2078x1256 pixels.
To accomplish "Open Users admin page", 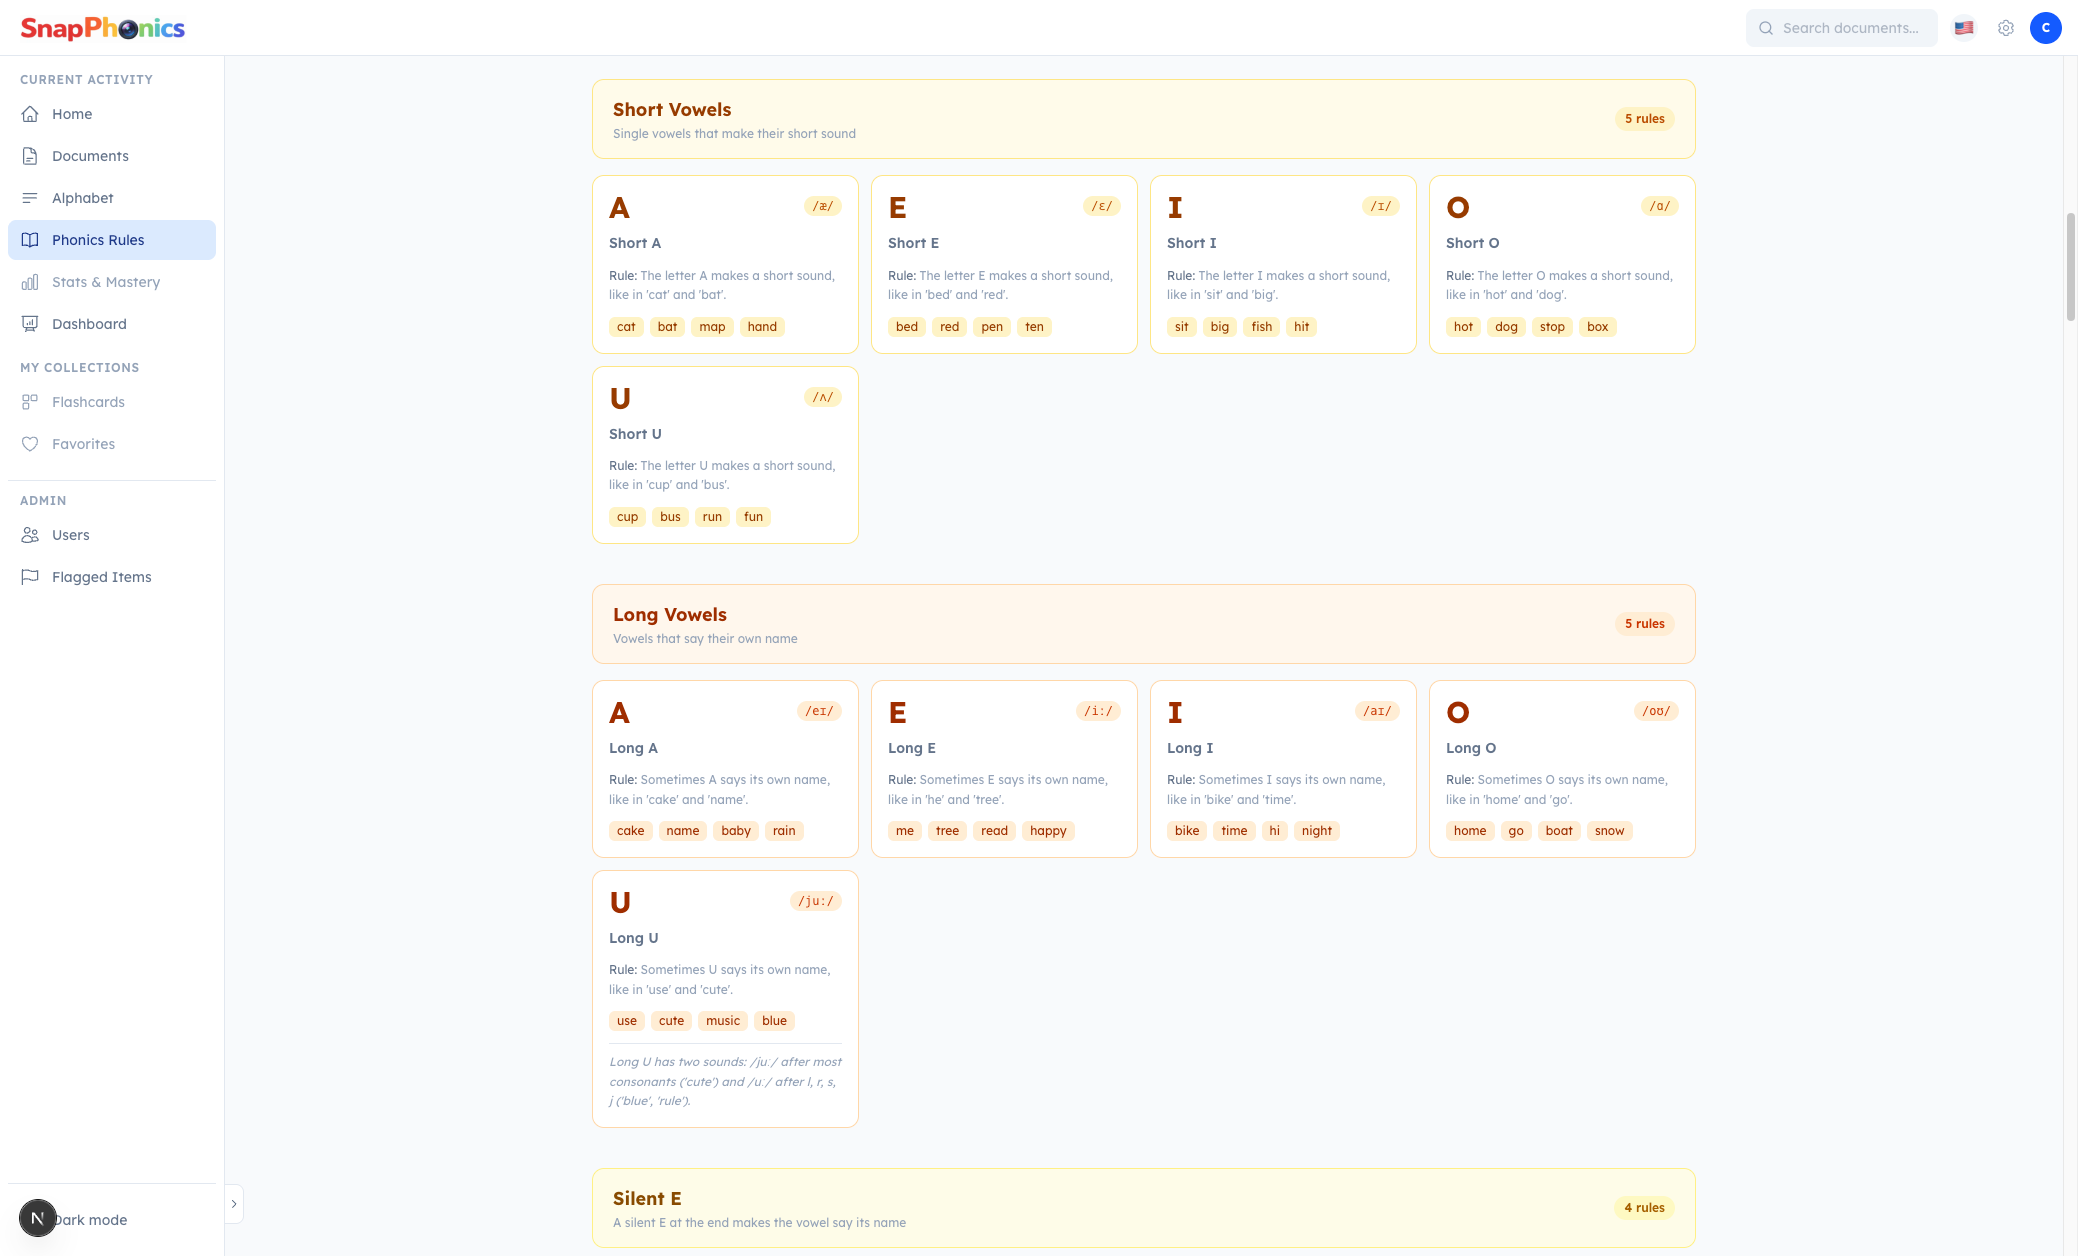I will pos(70,535).
